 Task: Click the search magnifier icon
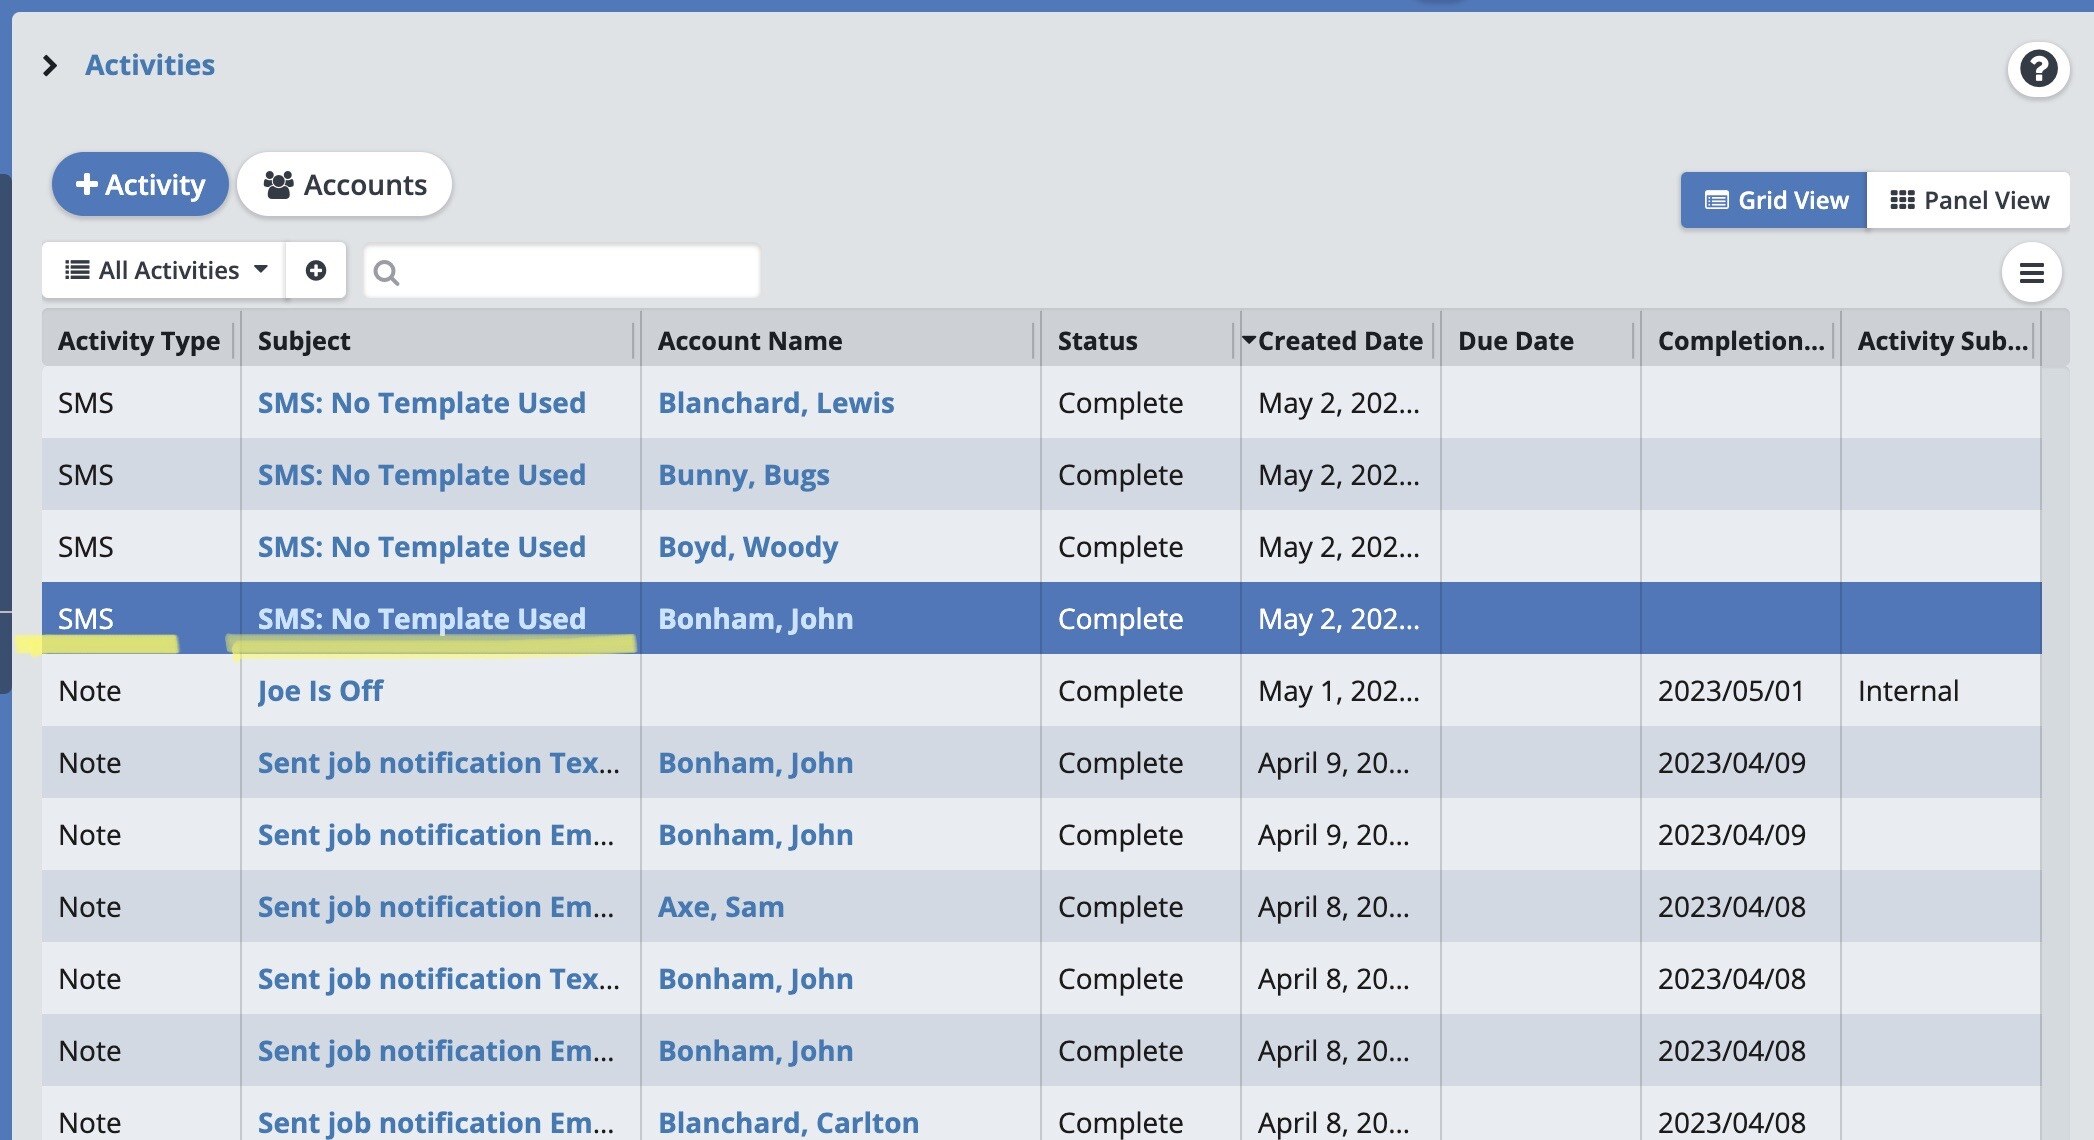[386, 273]
